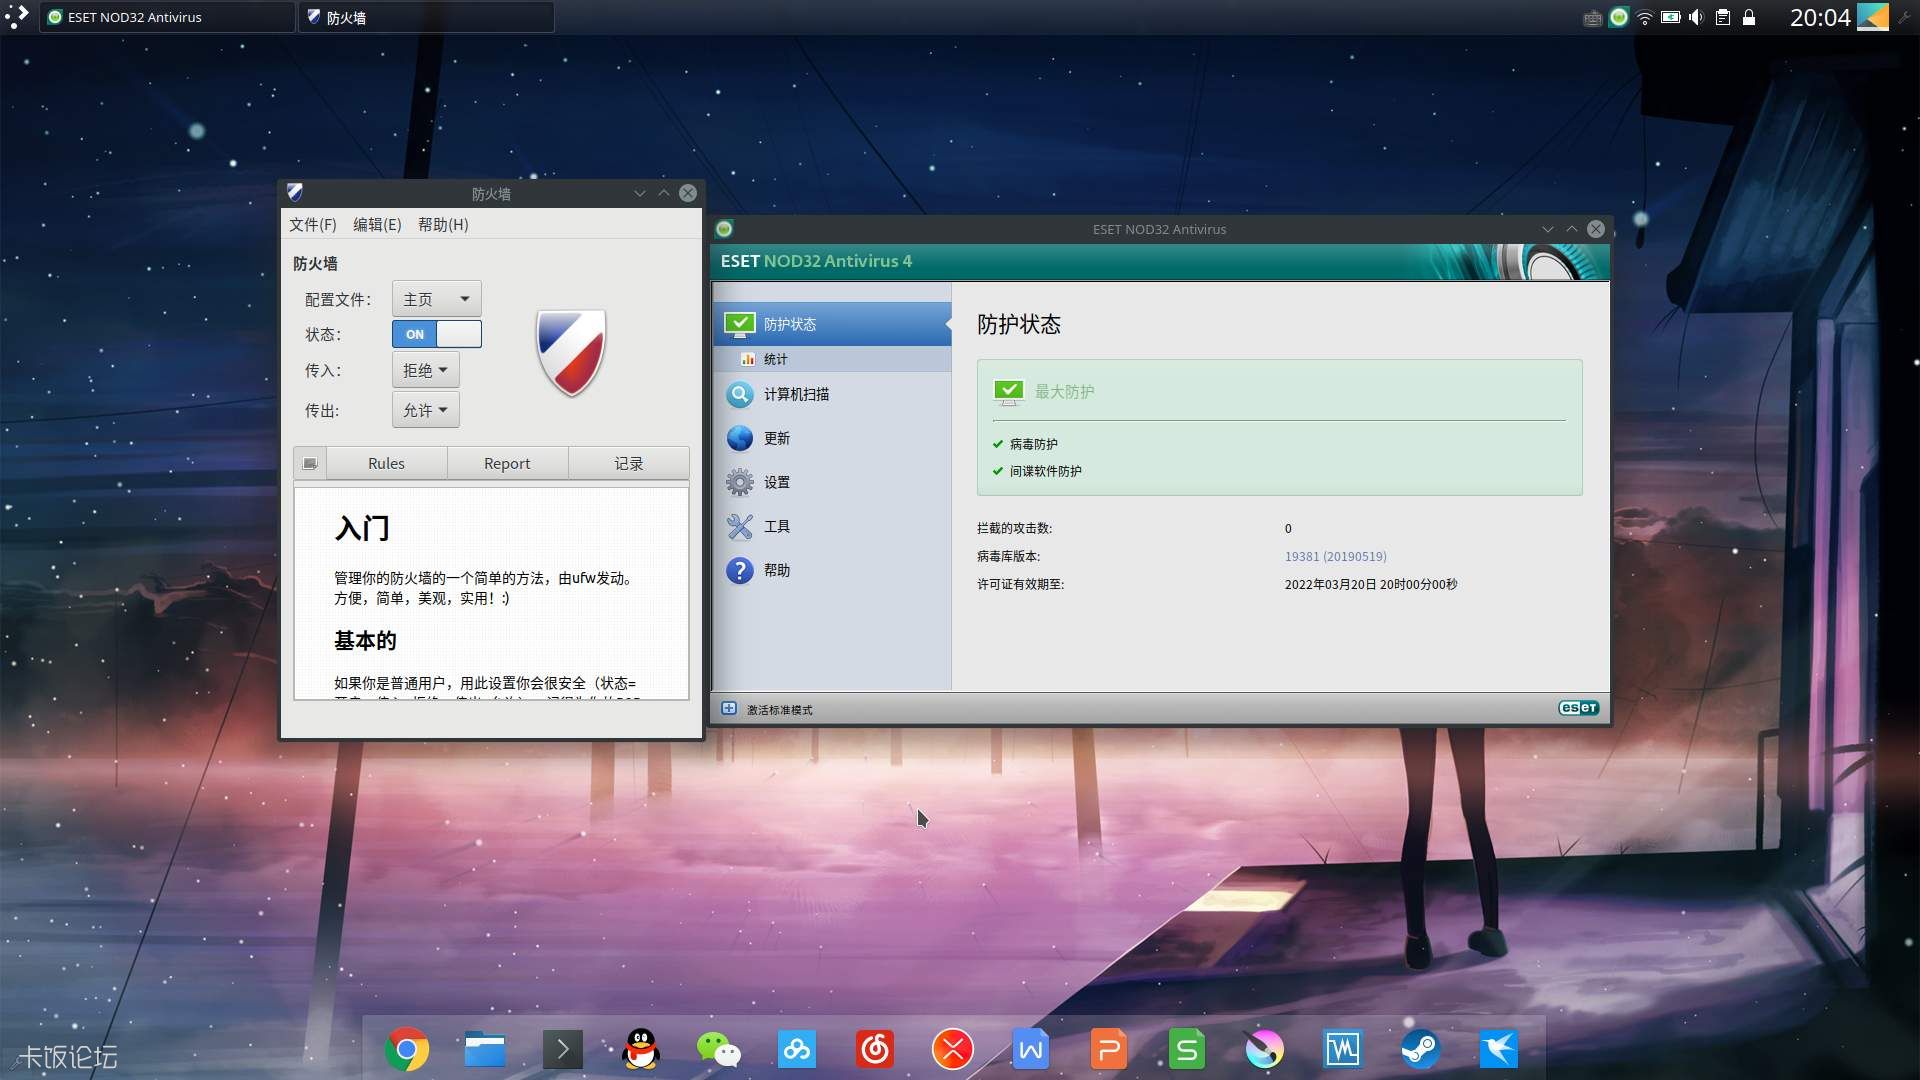The height and width of the screenshot is (1080, 1920).
Task: Open the colorful disc app in dock
Action: (1265, 1049)
